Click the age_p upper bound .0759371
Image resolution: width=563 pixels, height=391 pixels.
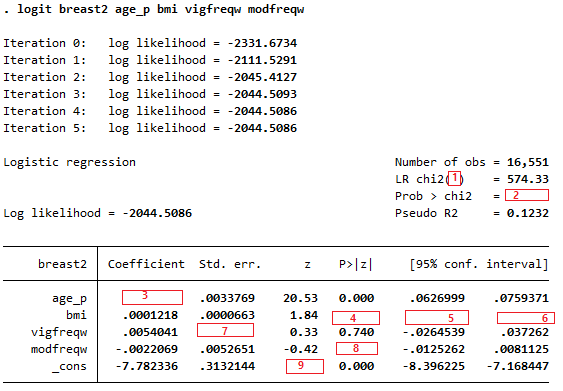click(x=521, y=298)
